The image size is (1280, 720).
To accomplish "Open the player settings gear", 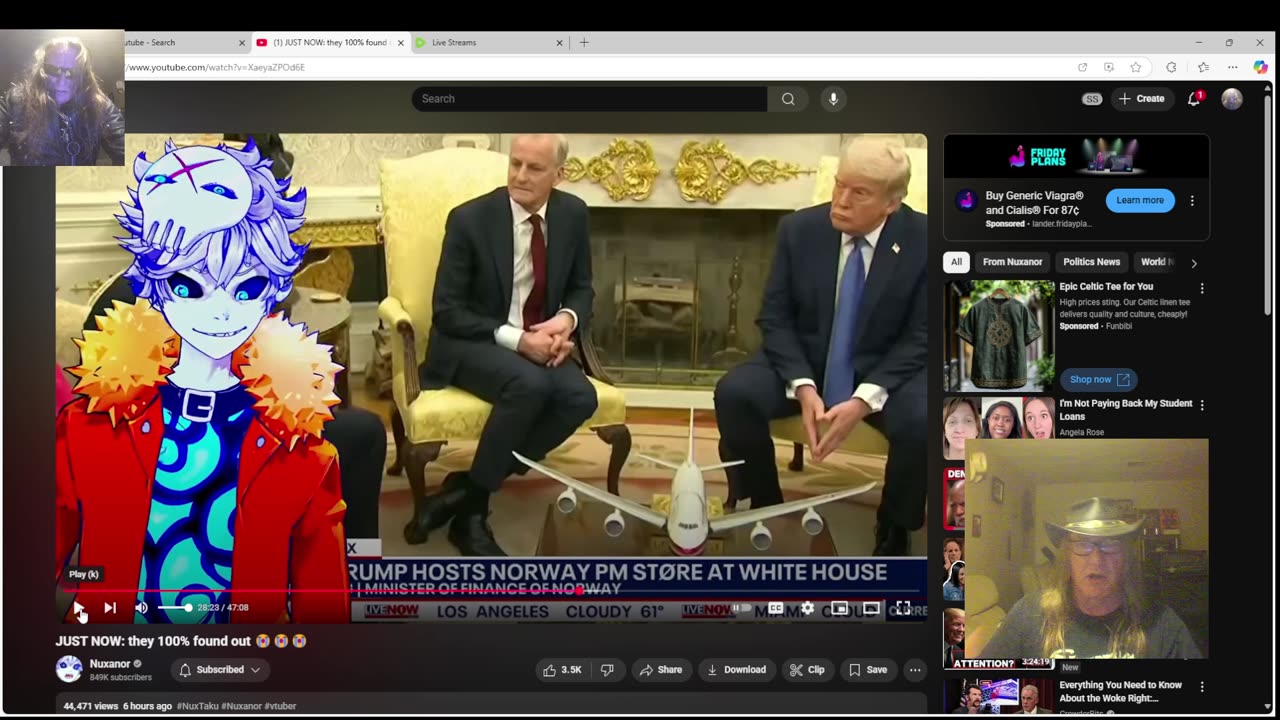I will click(807, 608).
